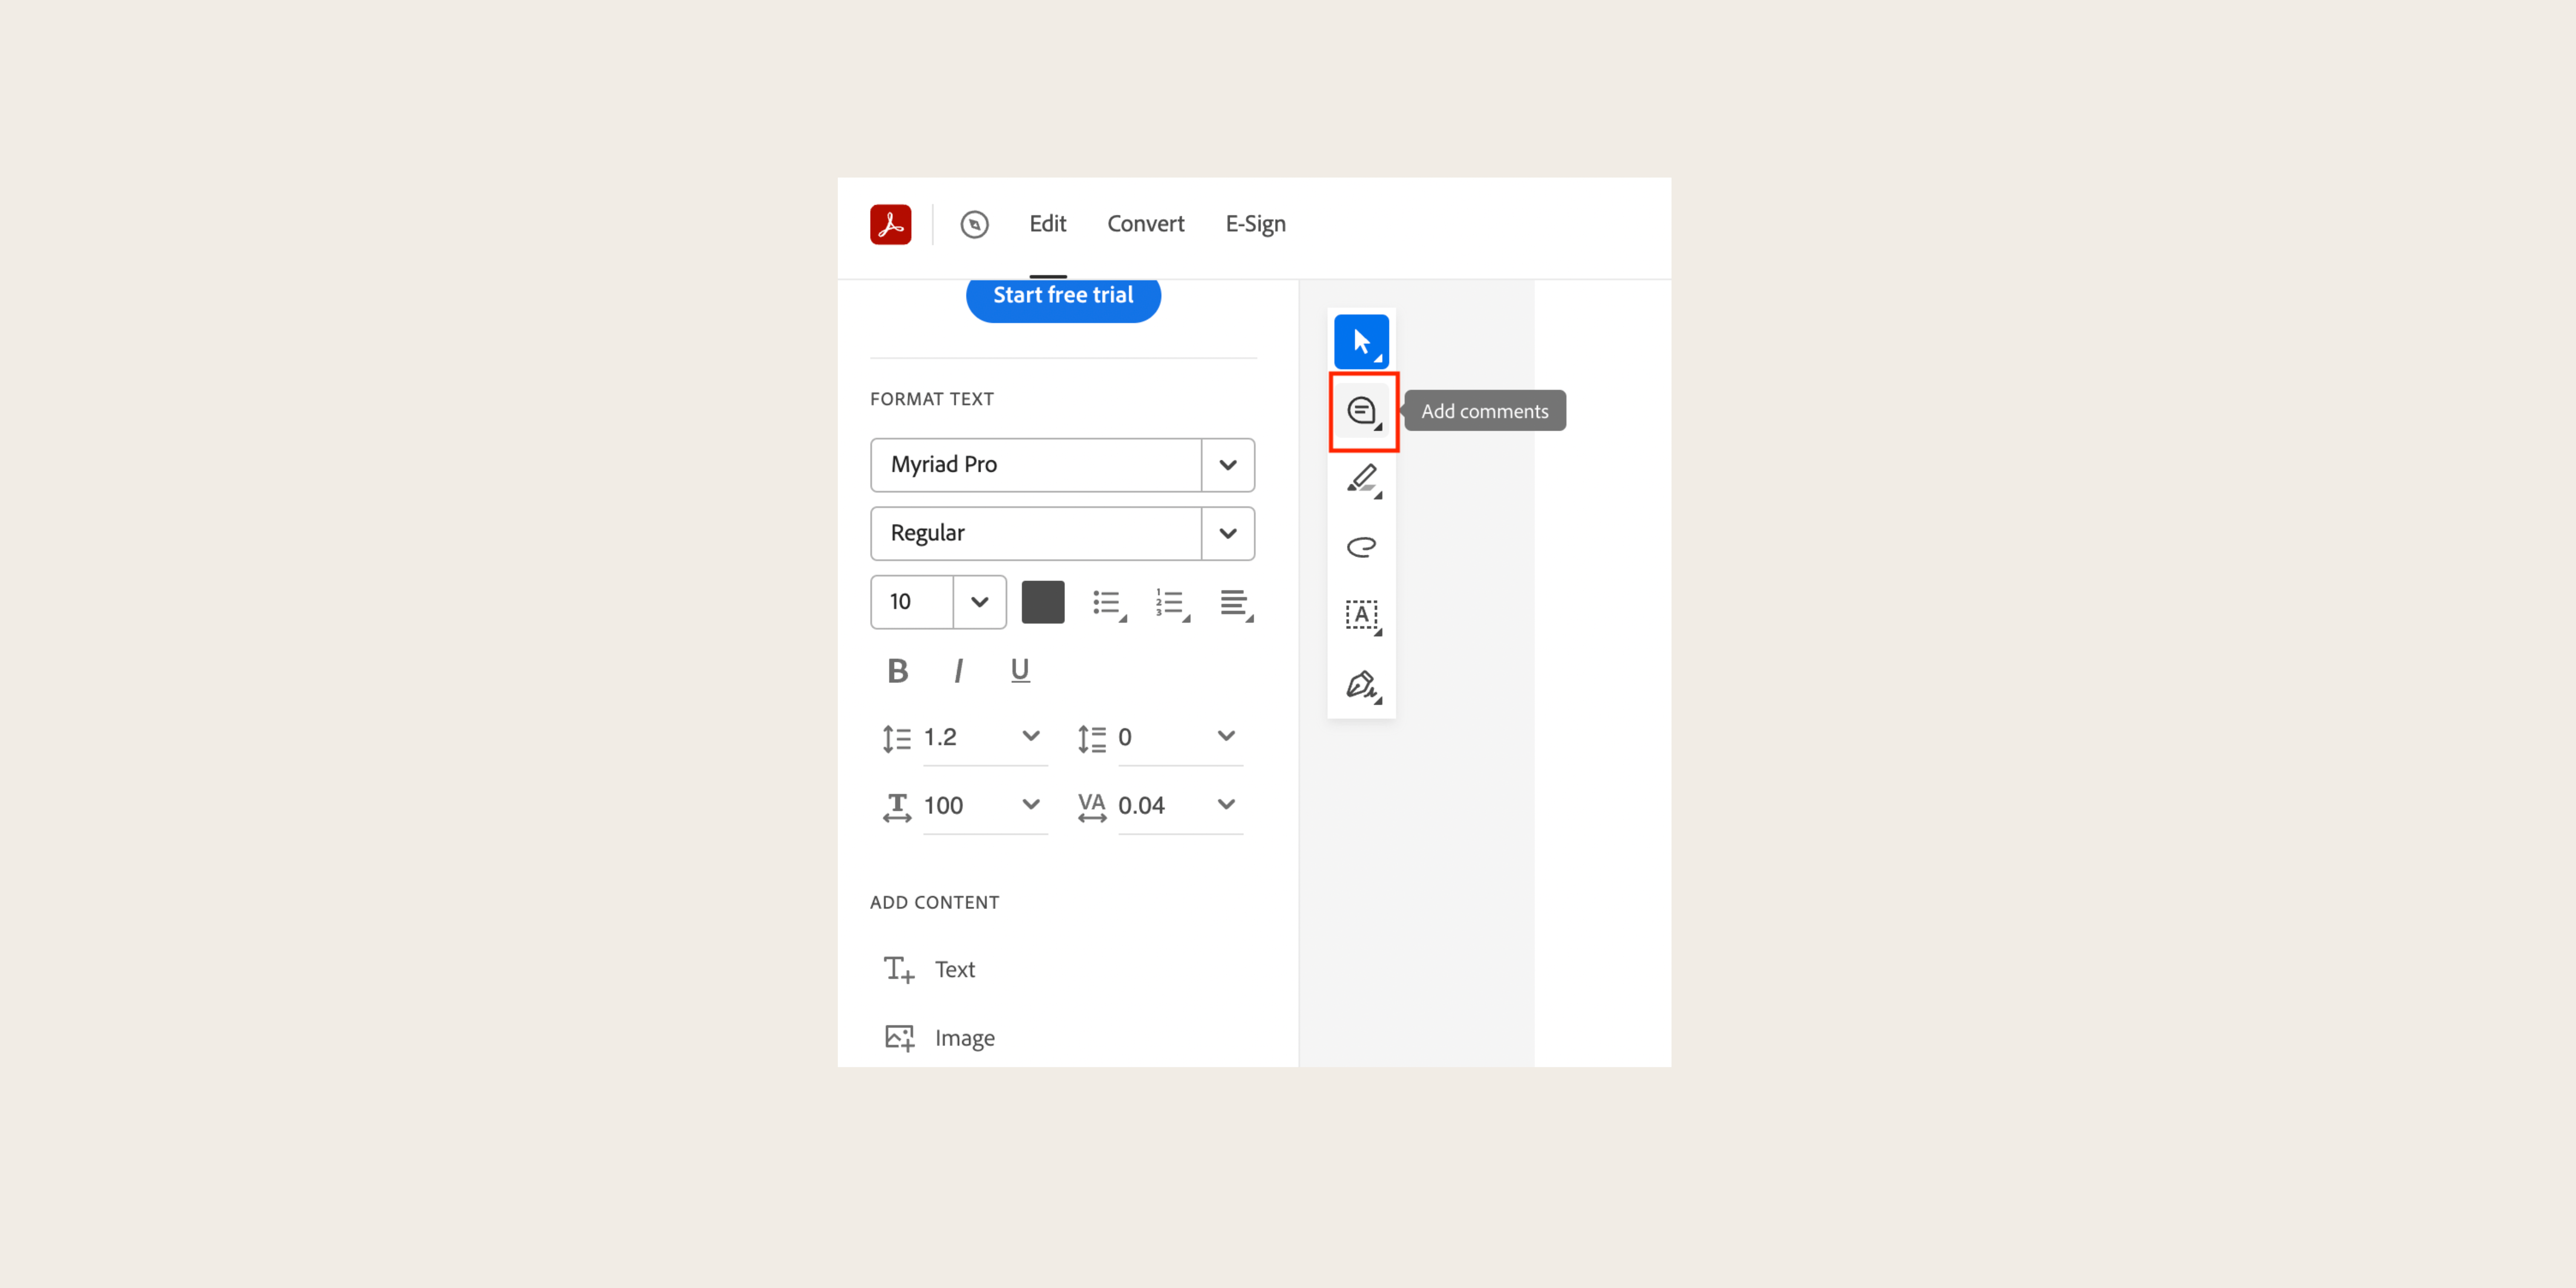Screen dimensions: 2576x1288
Task: Expand the Myriad Pro font dropdown
Action: (x=1228, y=465)
